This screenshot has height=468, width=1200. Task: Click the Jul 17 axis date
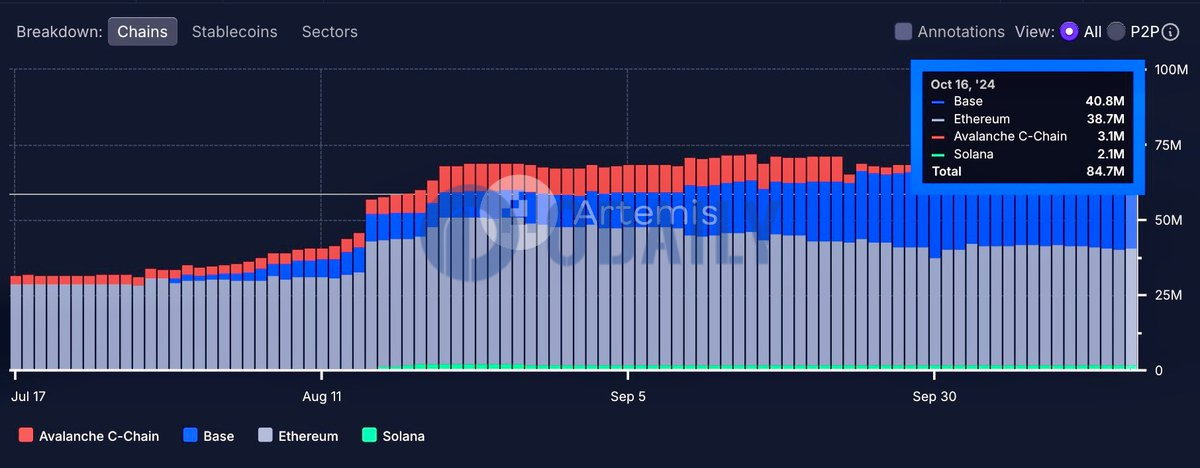tap(28, 396)
